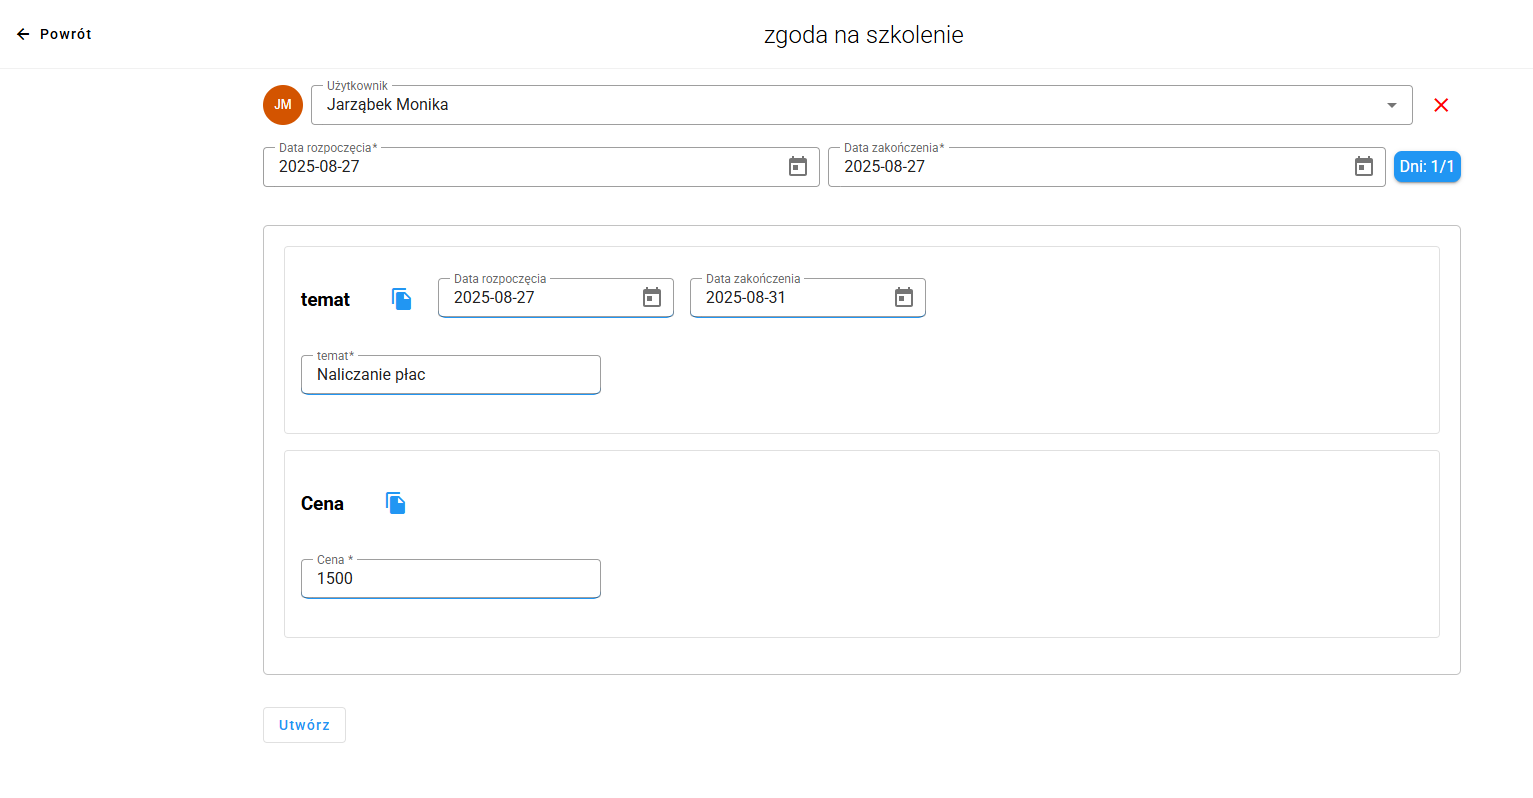Focus the Cena field with value 1500
The height and width of the screenshot is (798, 1533).
coord(450,579)
